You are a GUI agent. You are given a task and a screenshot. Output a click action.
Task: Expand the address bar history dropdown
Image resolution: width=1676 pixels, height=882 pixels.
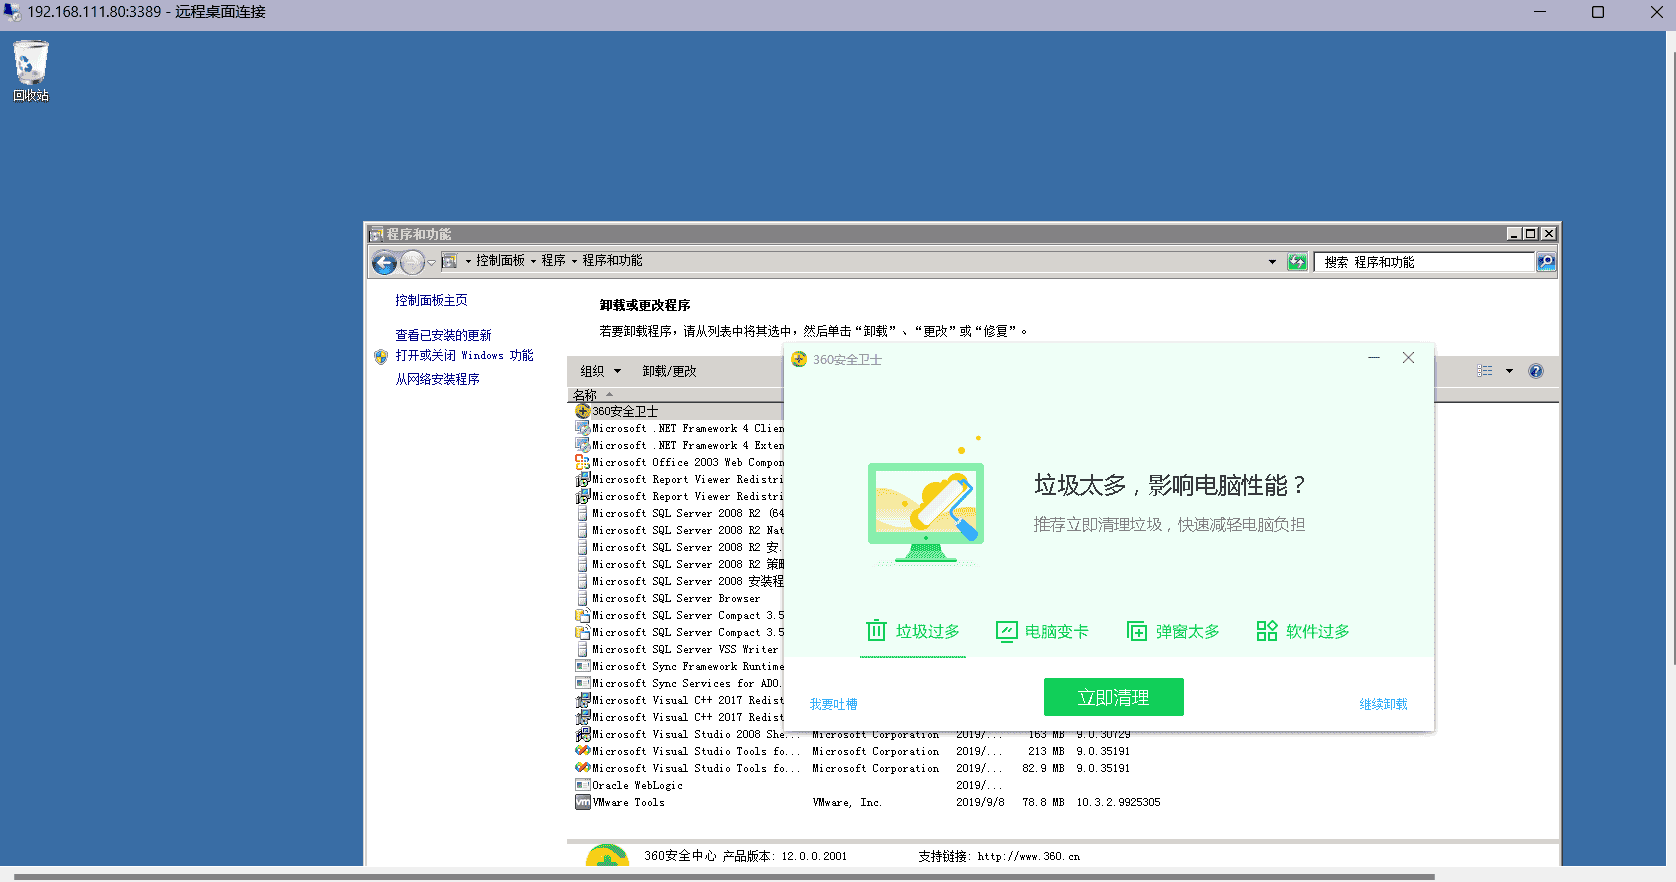tap(1272, 262)
